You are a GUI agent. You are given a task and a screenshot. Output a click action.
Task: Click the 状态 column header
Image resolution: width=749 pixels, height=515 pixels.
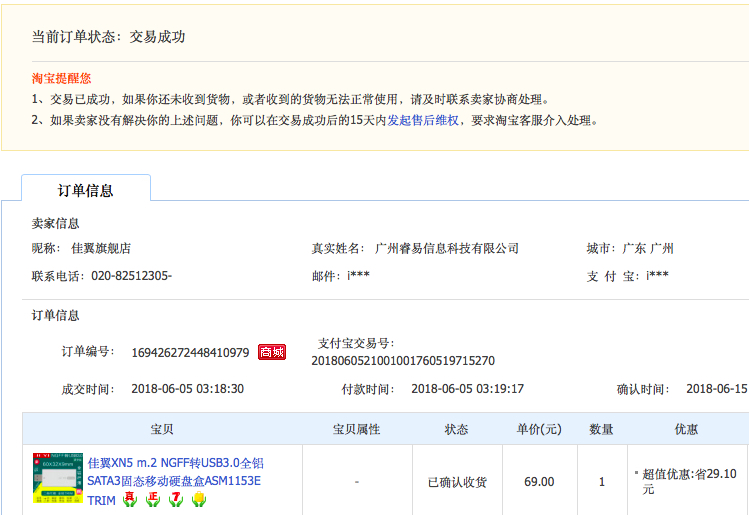pyautogui.click(x=456, y=429)
